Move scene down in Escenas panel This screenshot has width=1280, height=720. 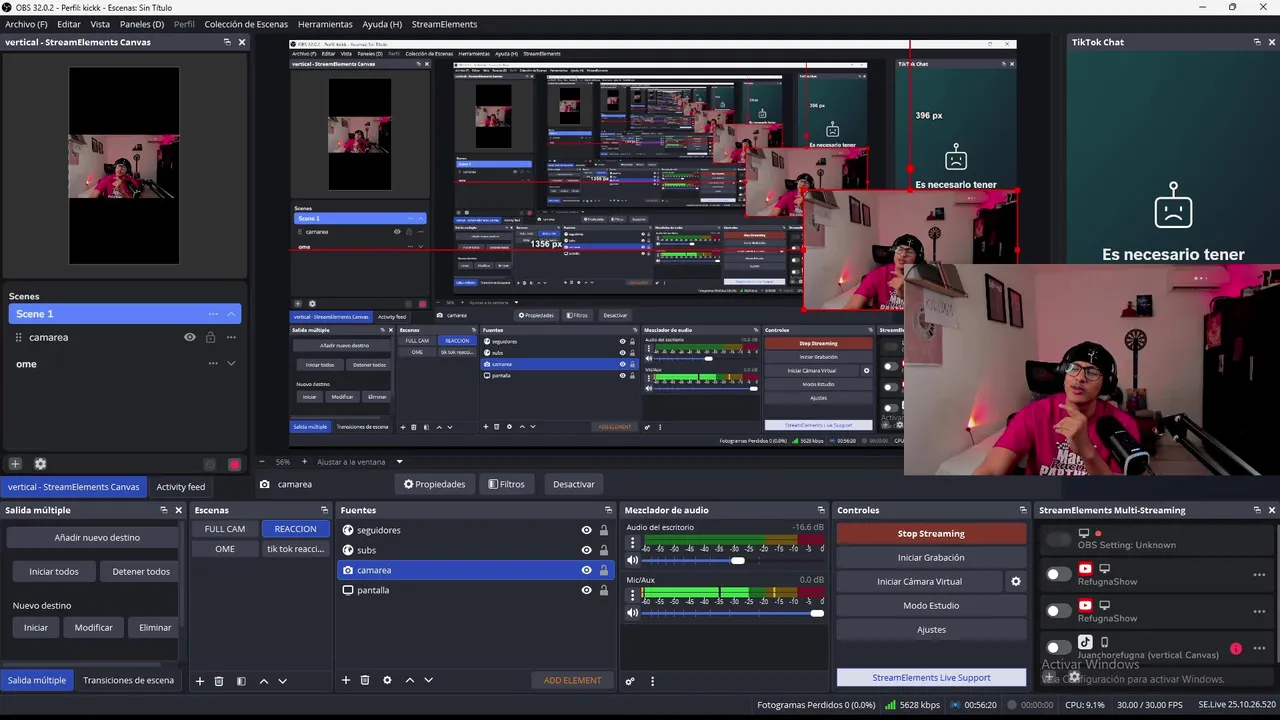282,681
